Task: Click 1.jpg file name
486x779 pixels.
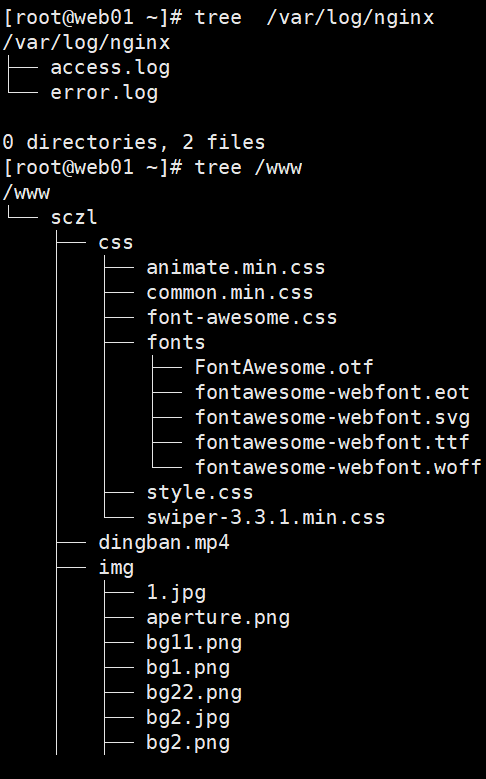Action: click(176, 592)
